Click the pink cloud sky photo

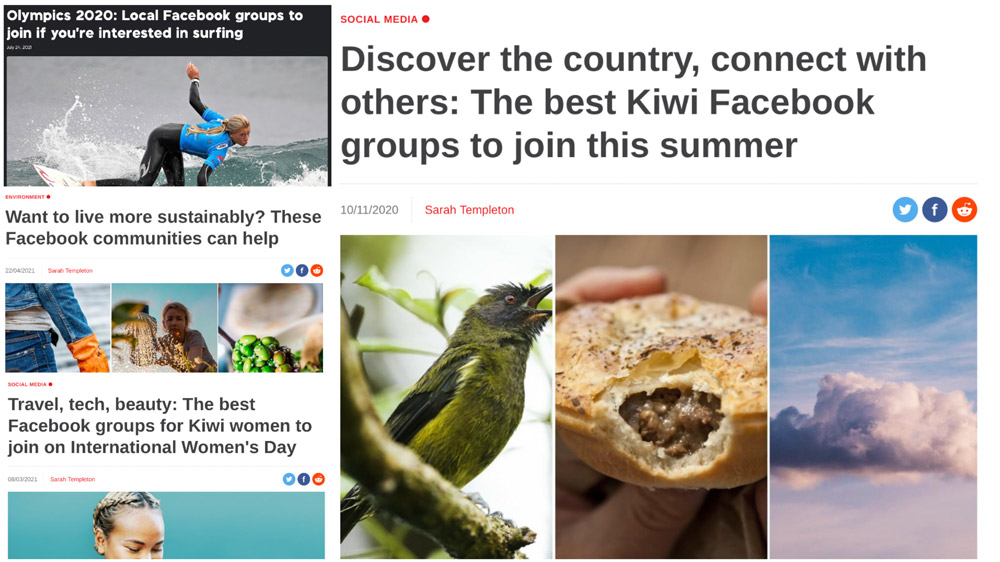(x=873, y=397)
